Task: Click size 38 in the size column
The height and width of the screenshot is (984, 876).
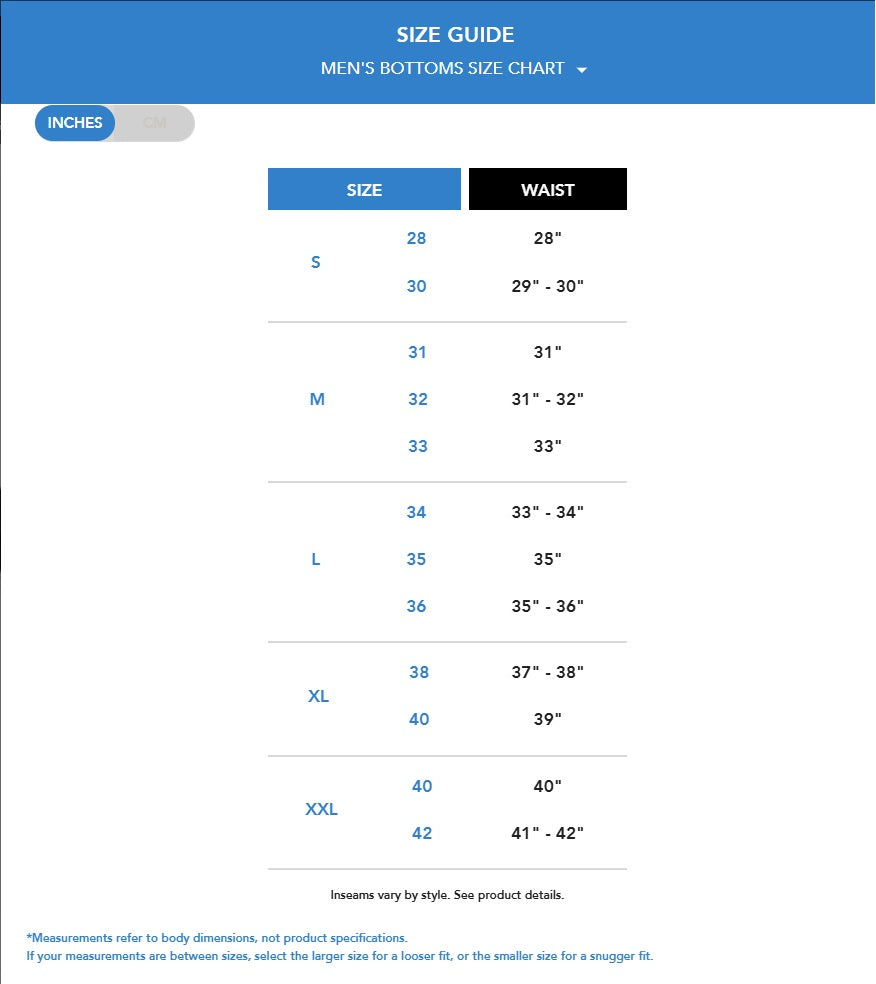Action: tap(419, 673)
